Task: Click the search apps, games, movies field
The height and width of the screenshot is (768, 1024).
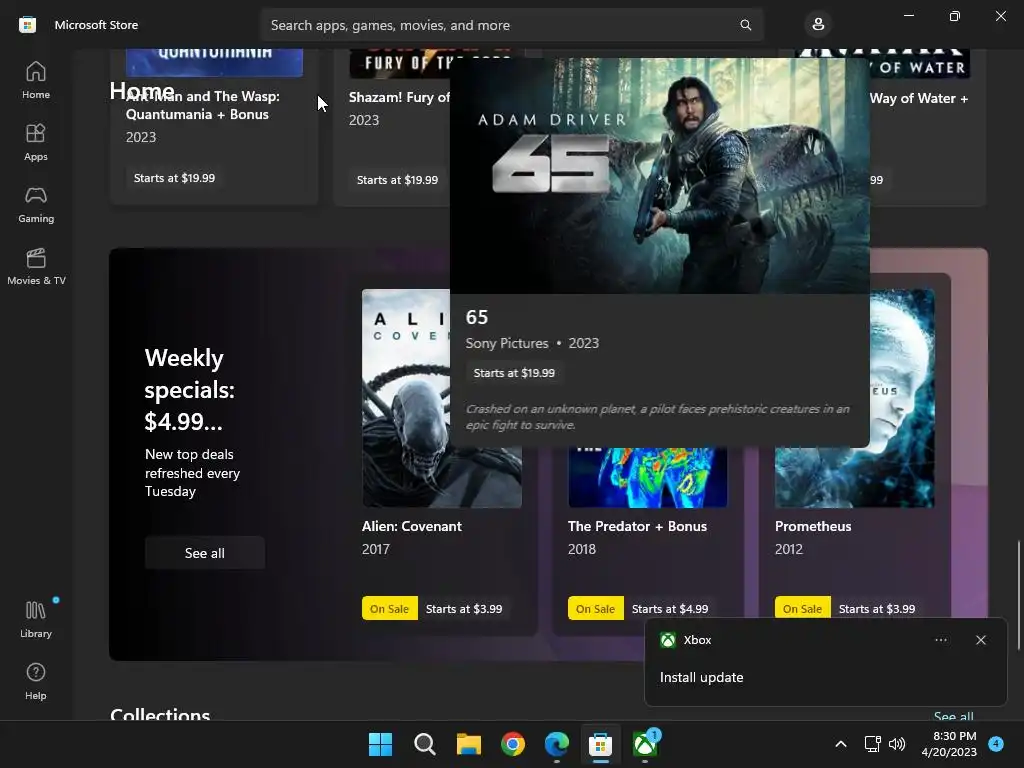Action: (511, 25)
